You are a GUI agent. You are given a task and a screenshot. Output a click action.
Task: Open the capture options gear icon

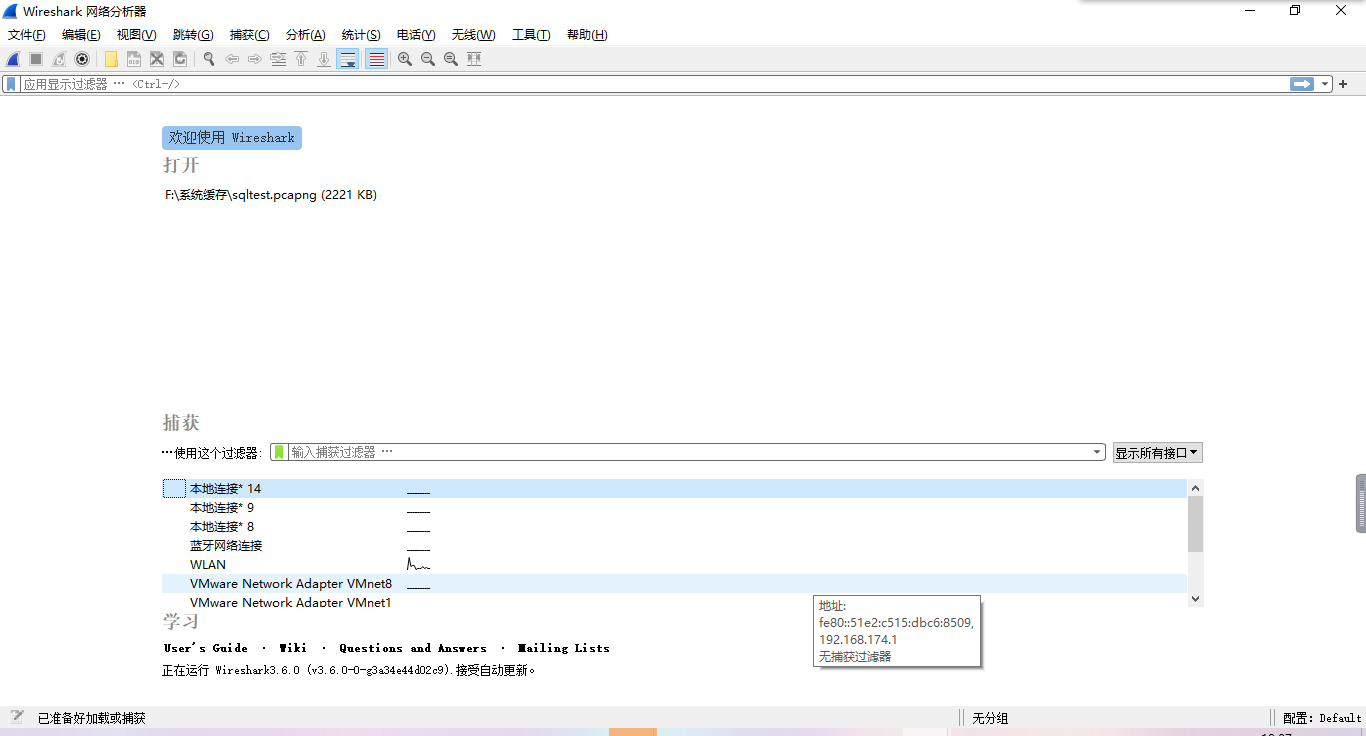[82, 59]
